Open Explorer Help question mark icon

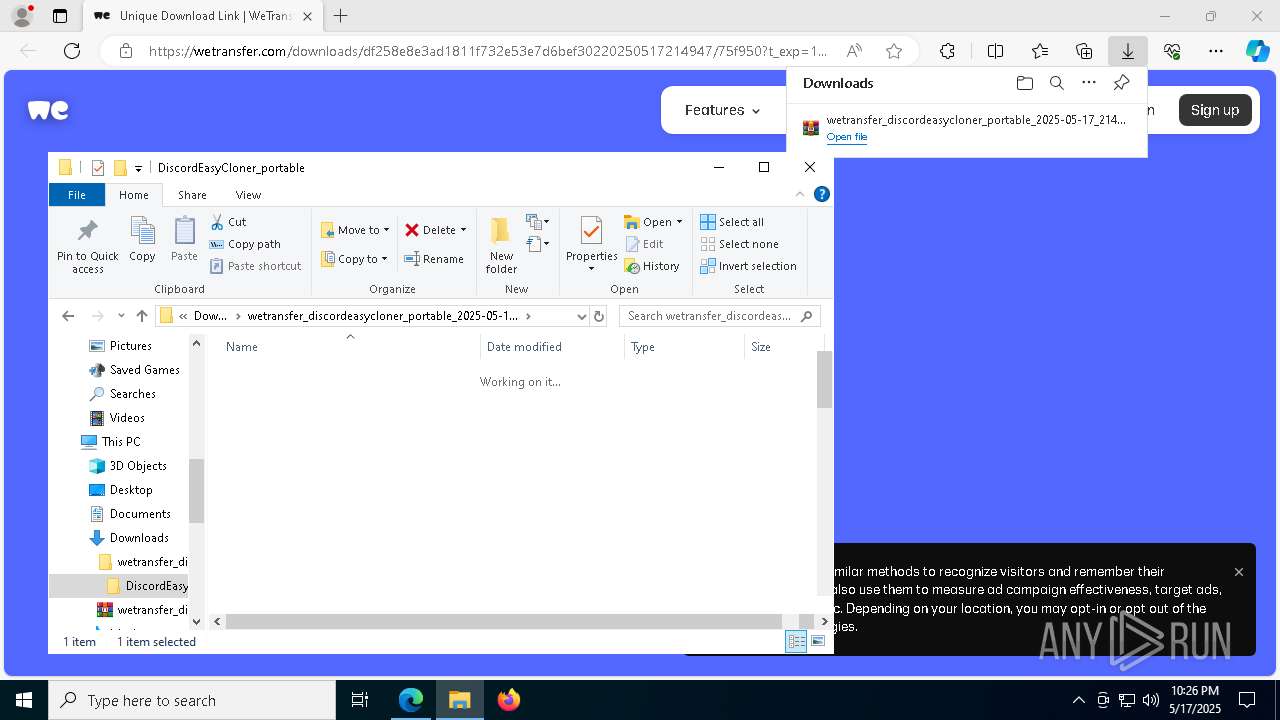click(x=822, y=195)
